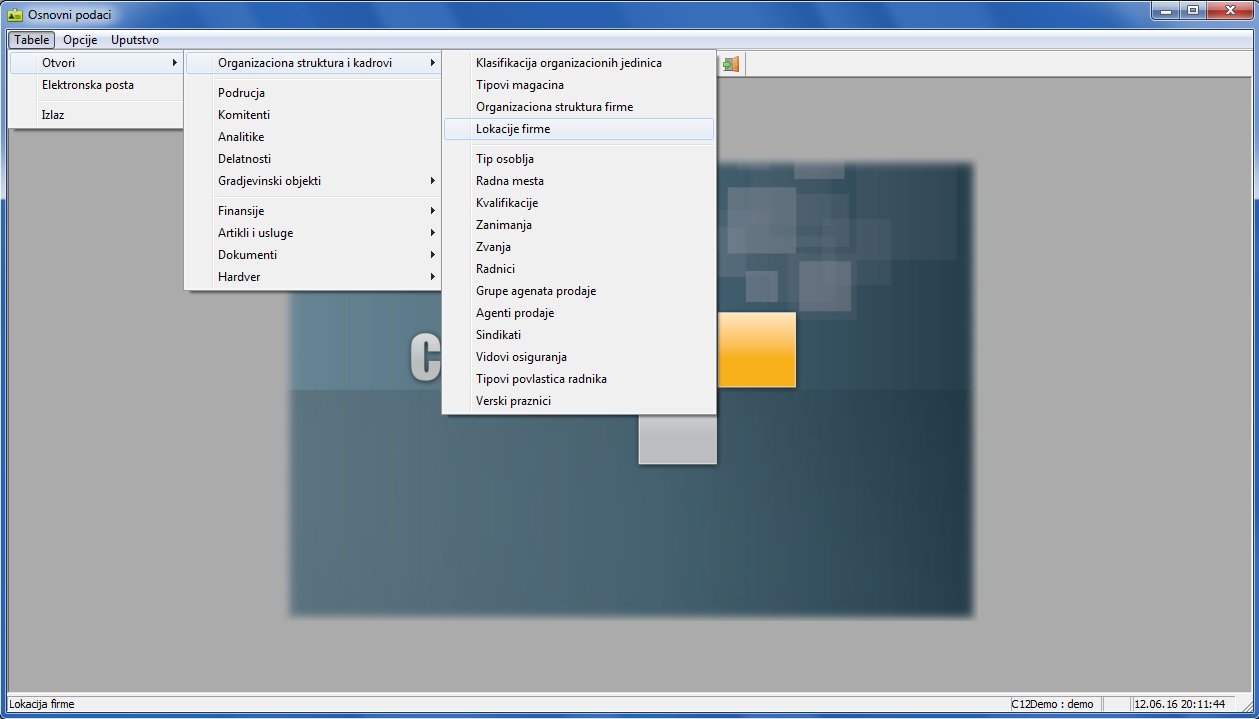Expand the Artikli i usluge submenu
The image size is (1259, 719).
[x=312, y=233]
